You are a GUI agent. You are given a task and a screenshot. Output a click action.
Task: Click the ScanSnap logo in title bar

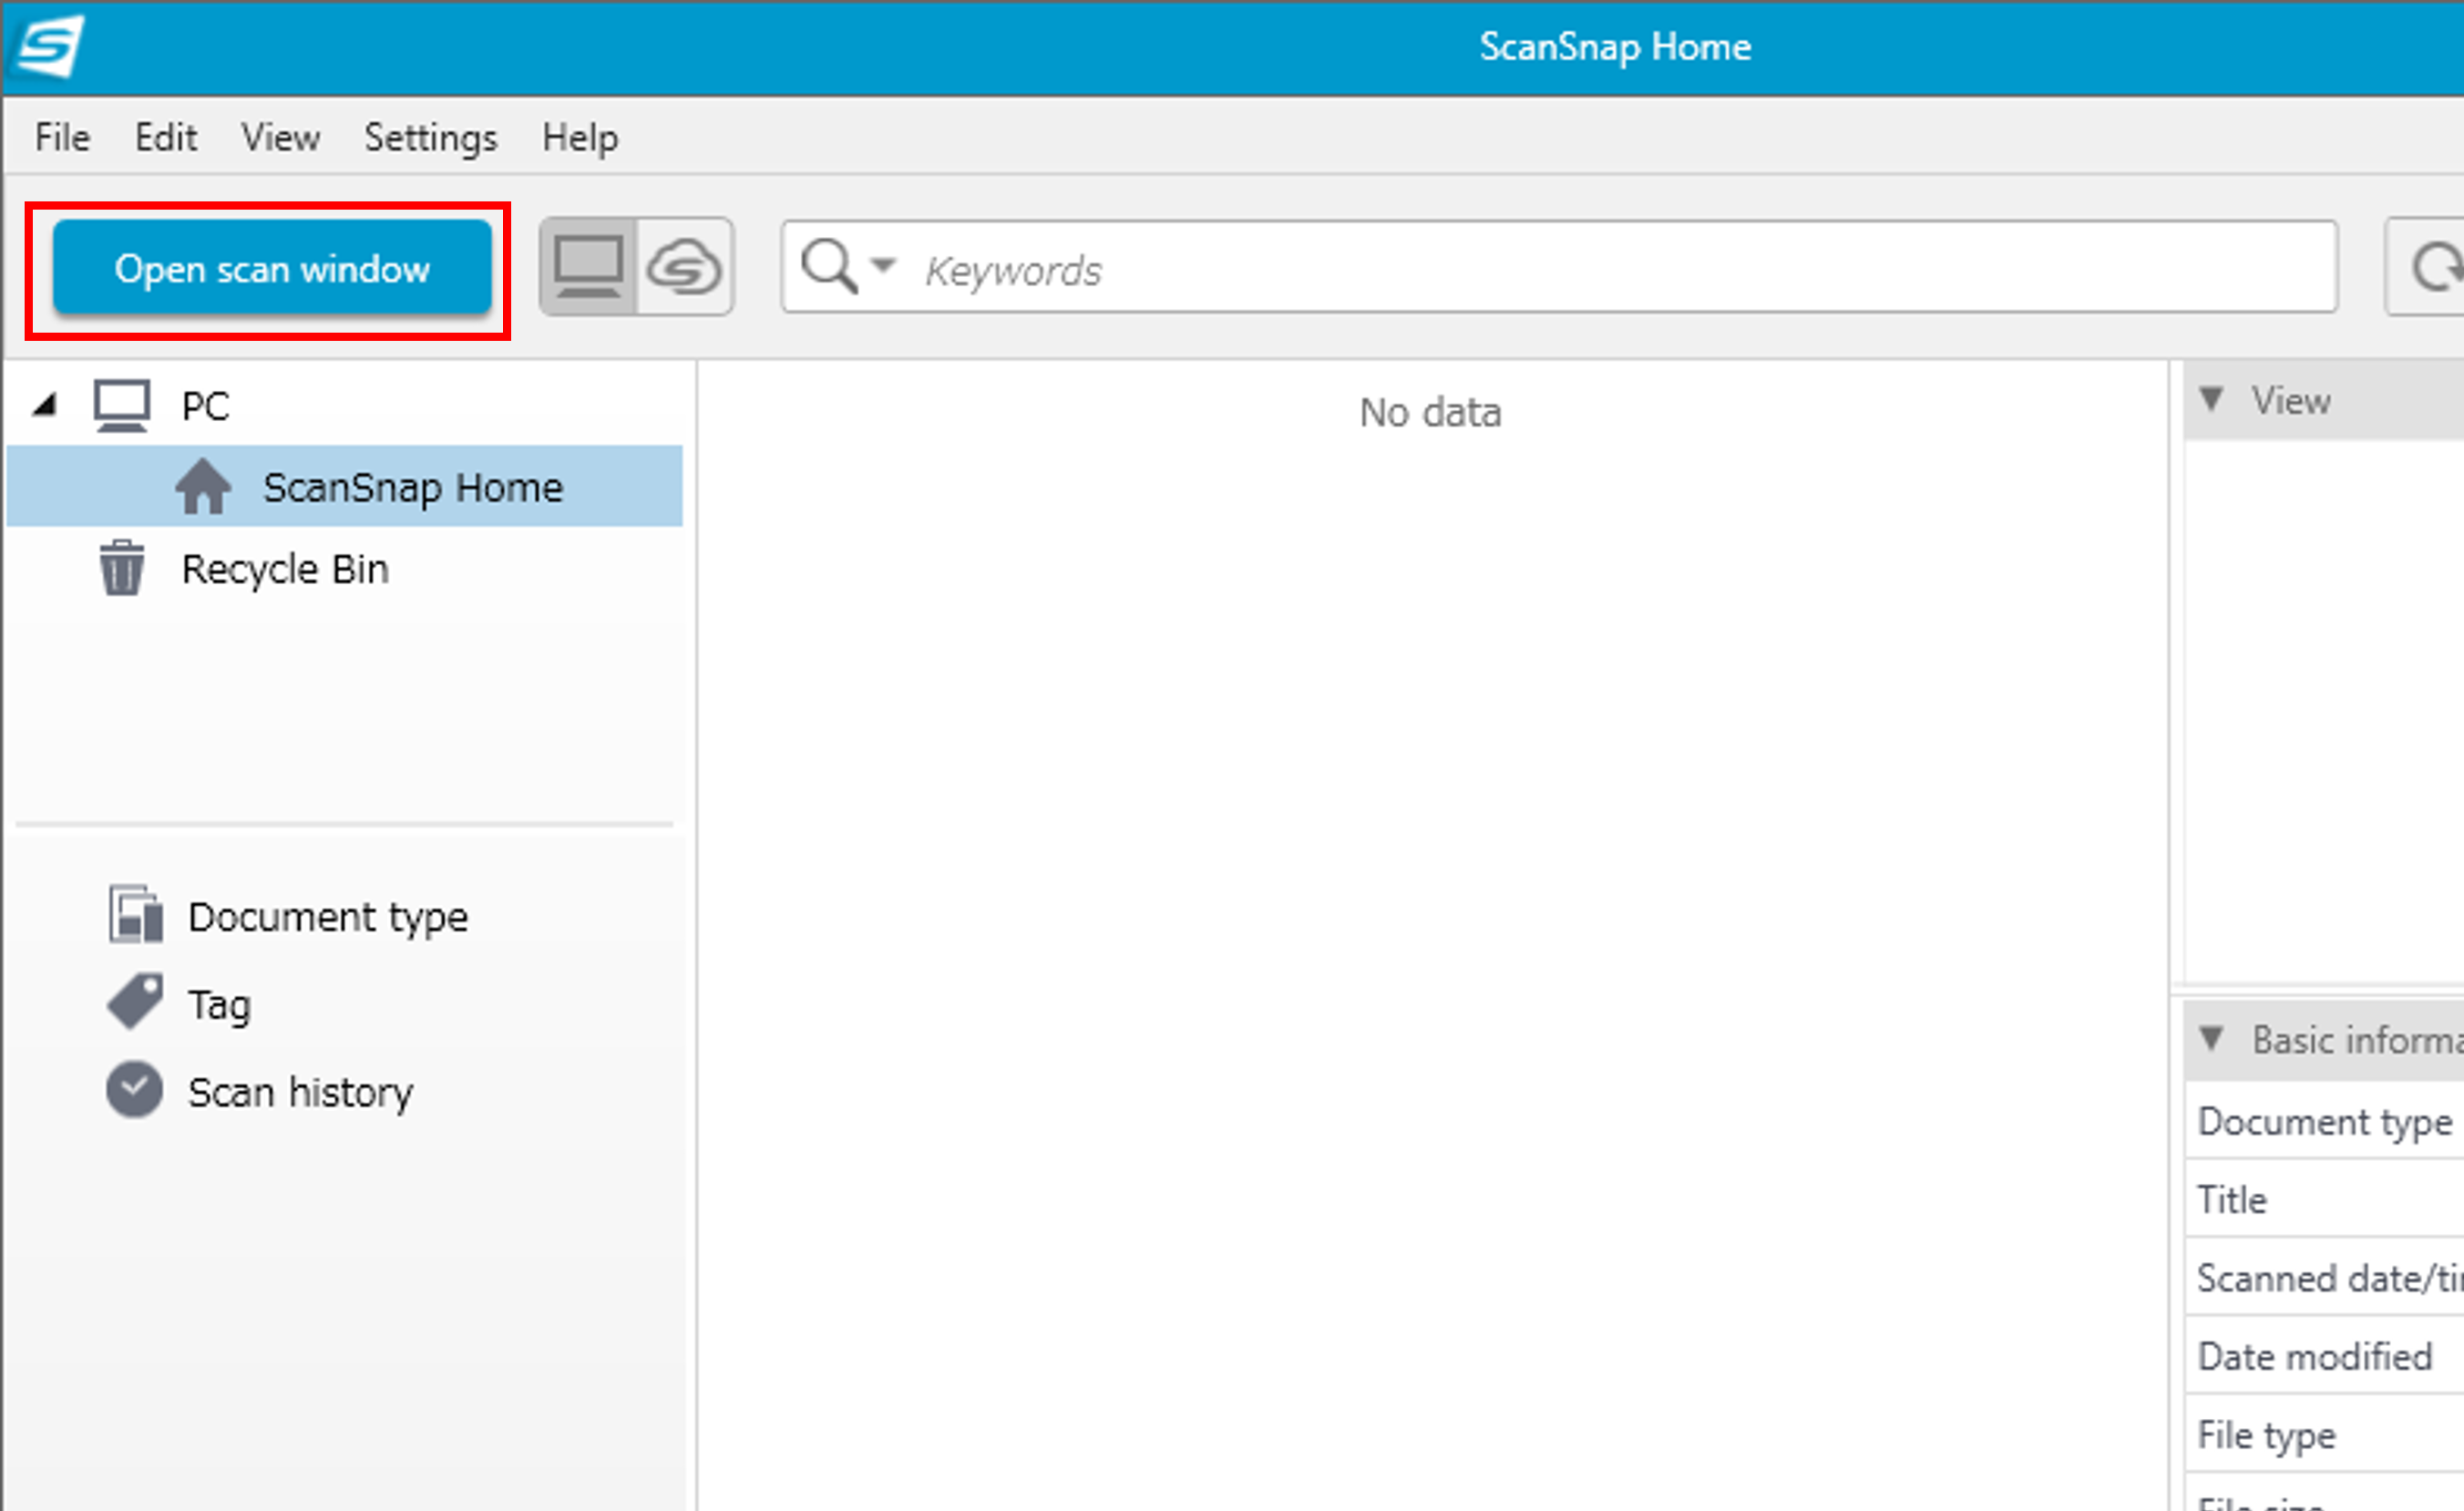pos(50,46)
